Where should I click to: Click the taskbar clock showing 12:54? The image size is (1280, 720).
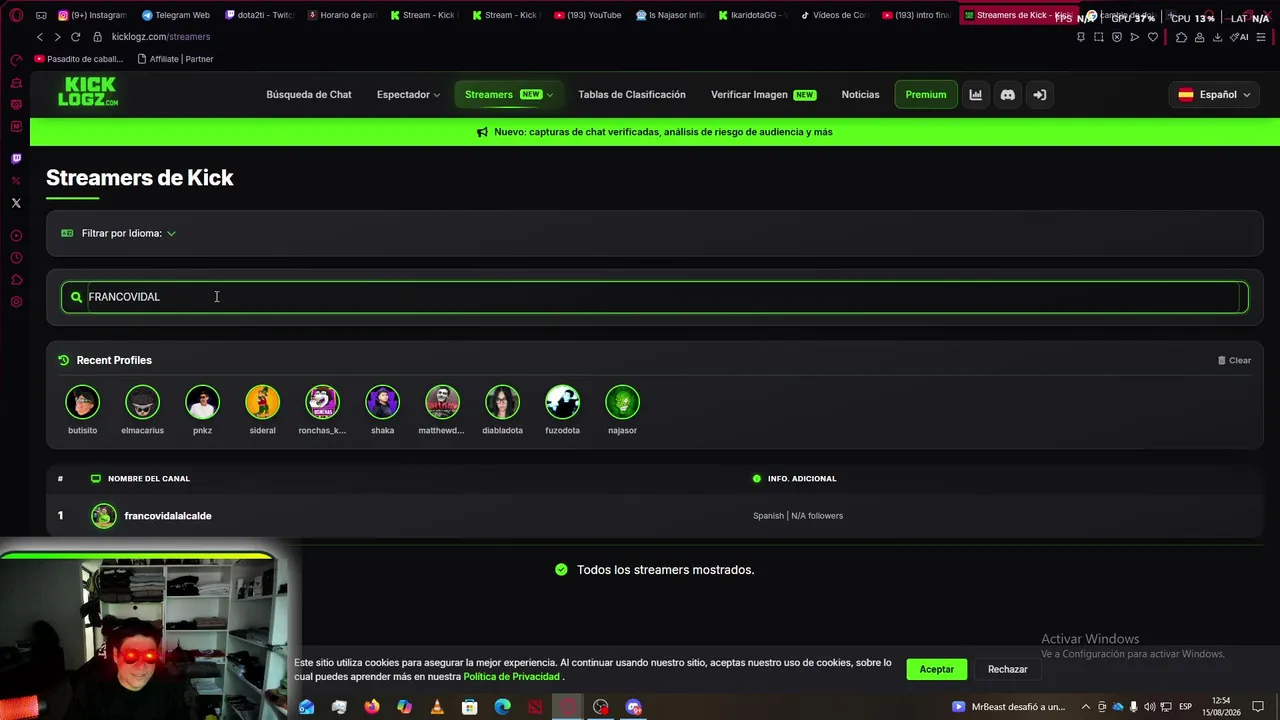point(1221,707)
